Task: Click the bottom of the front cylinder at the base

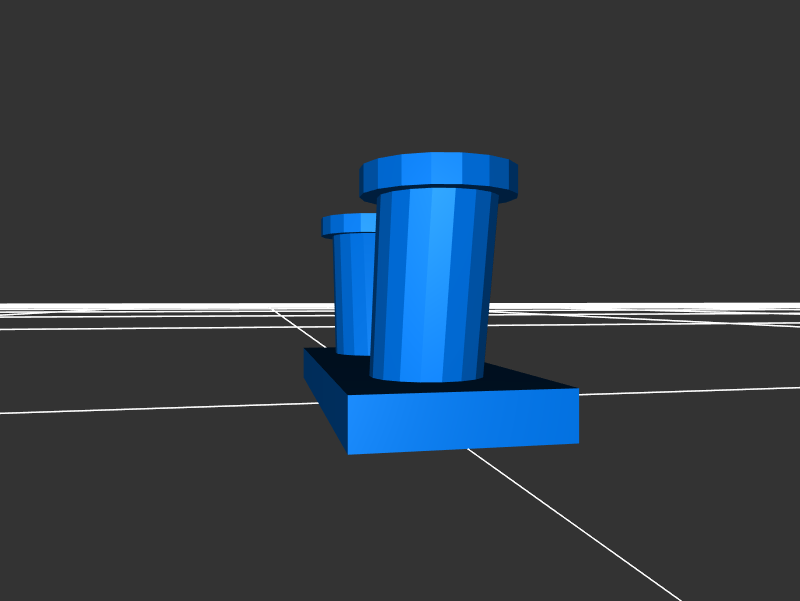Action: 428,374
